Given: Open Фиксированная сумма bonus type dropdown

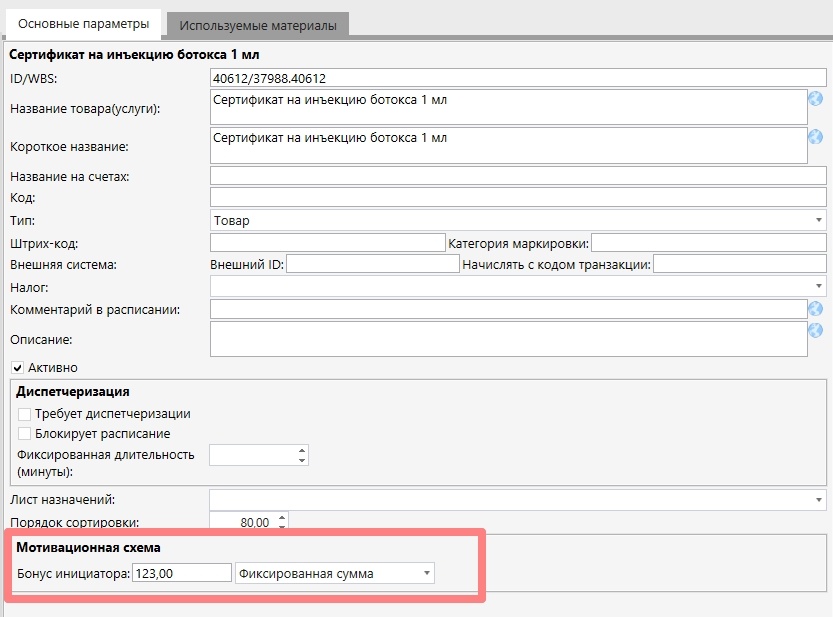Looking at the screenshot, I should [427, 573].
